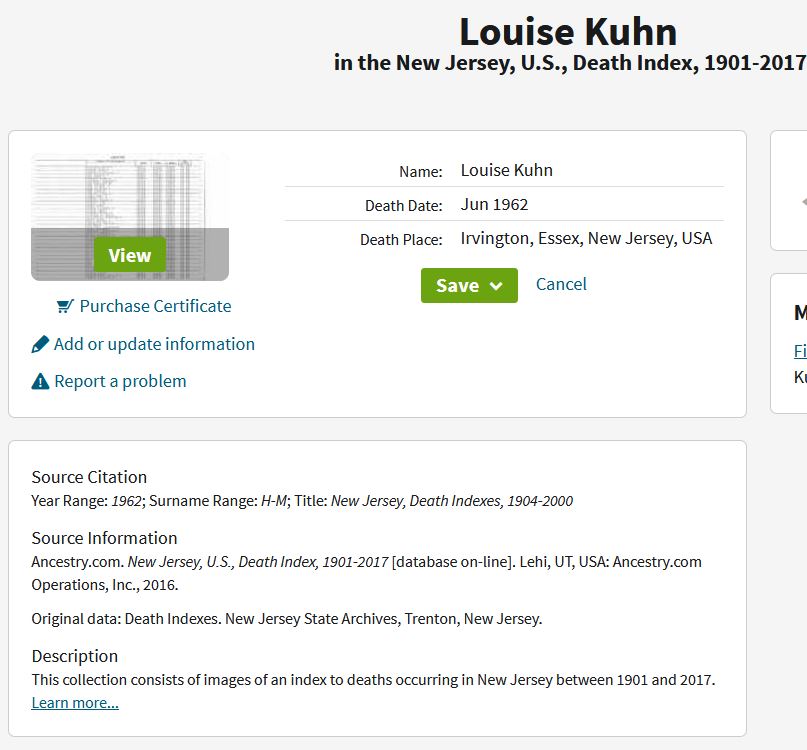The image size is (807, 750).
Task: Open the Purchase Certificate link
Action: (155, 306)
